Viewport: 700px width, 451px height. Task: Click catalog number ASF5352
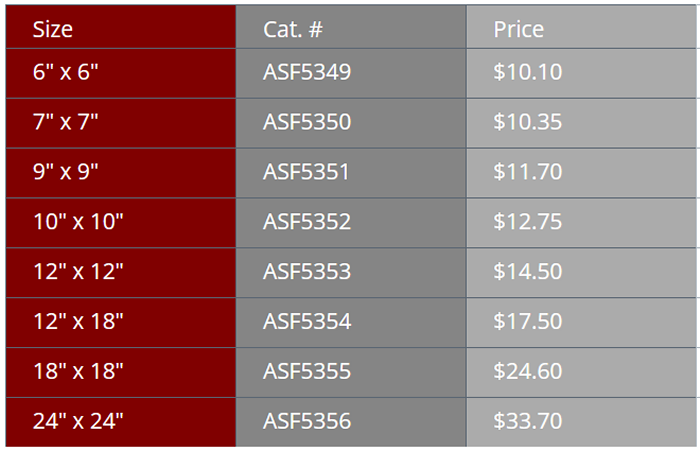point(307,222)
